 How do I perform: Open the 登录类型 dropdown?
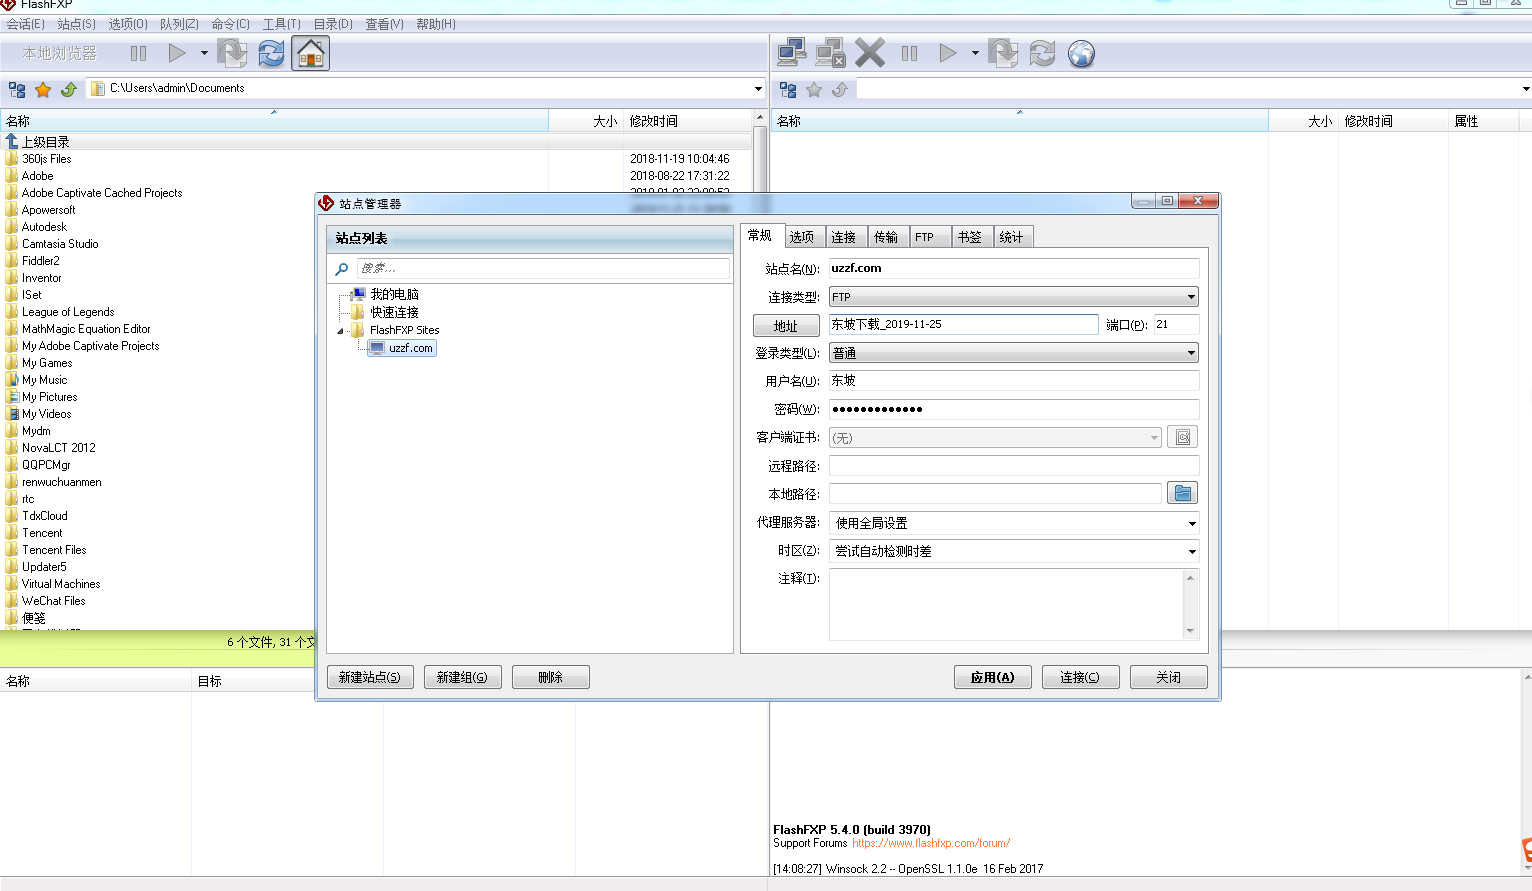1014,353
